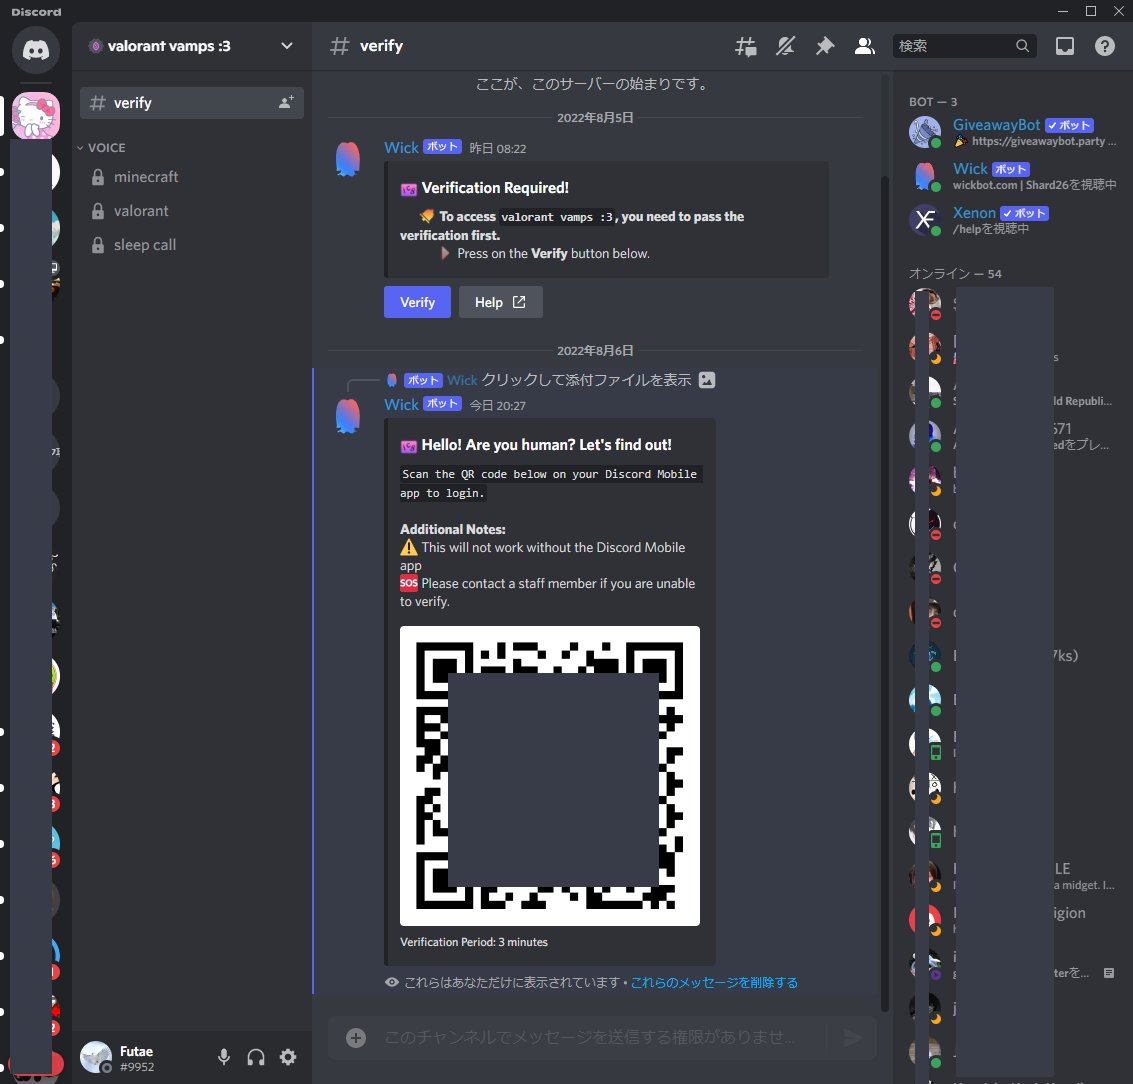The width and height of the screenshot is (1133, 1084).
Task: Open Wick bot in member list
Action: point(1013,176)
